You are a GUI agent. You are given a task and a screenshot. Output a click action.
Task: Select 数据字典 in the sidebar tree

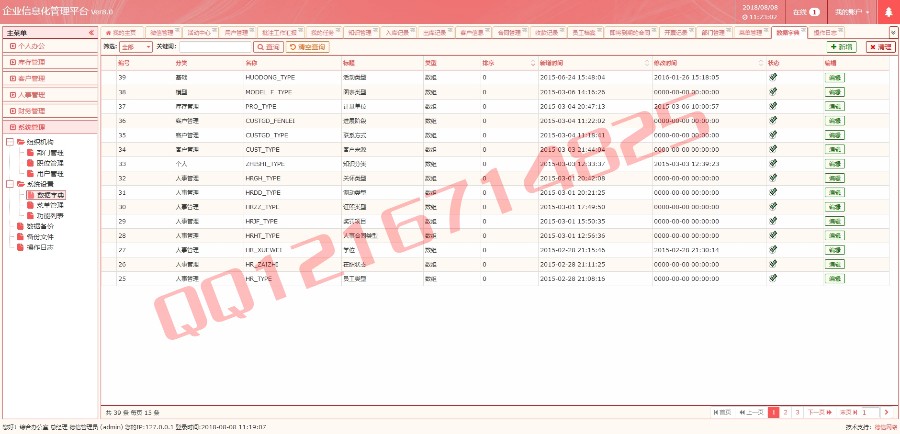50,195
